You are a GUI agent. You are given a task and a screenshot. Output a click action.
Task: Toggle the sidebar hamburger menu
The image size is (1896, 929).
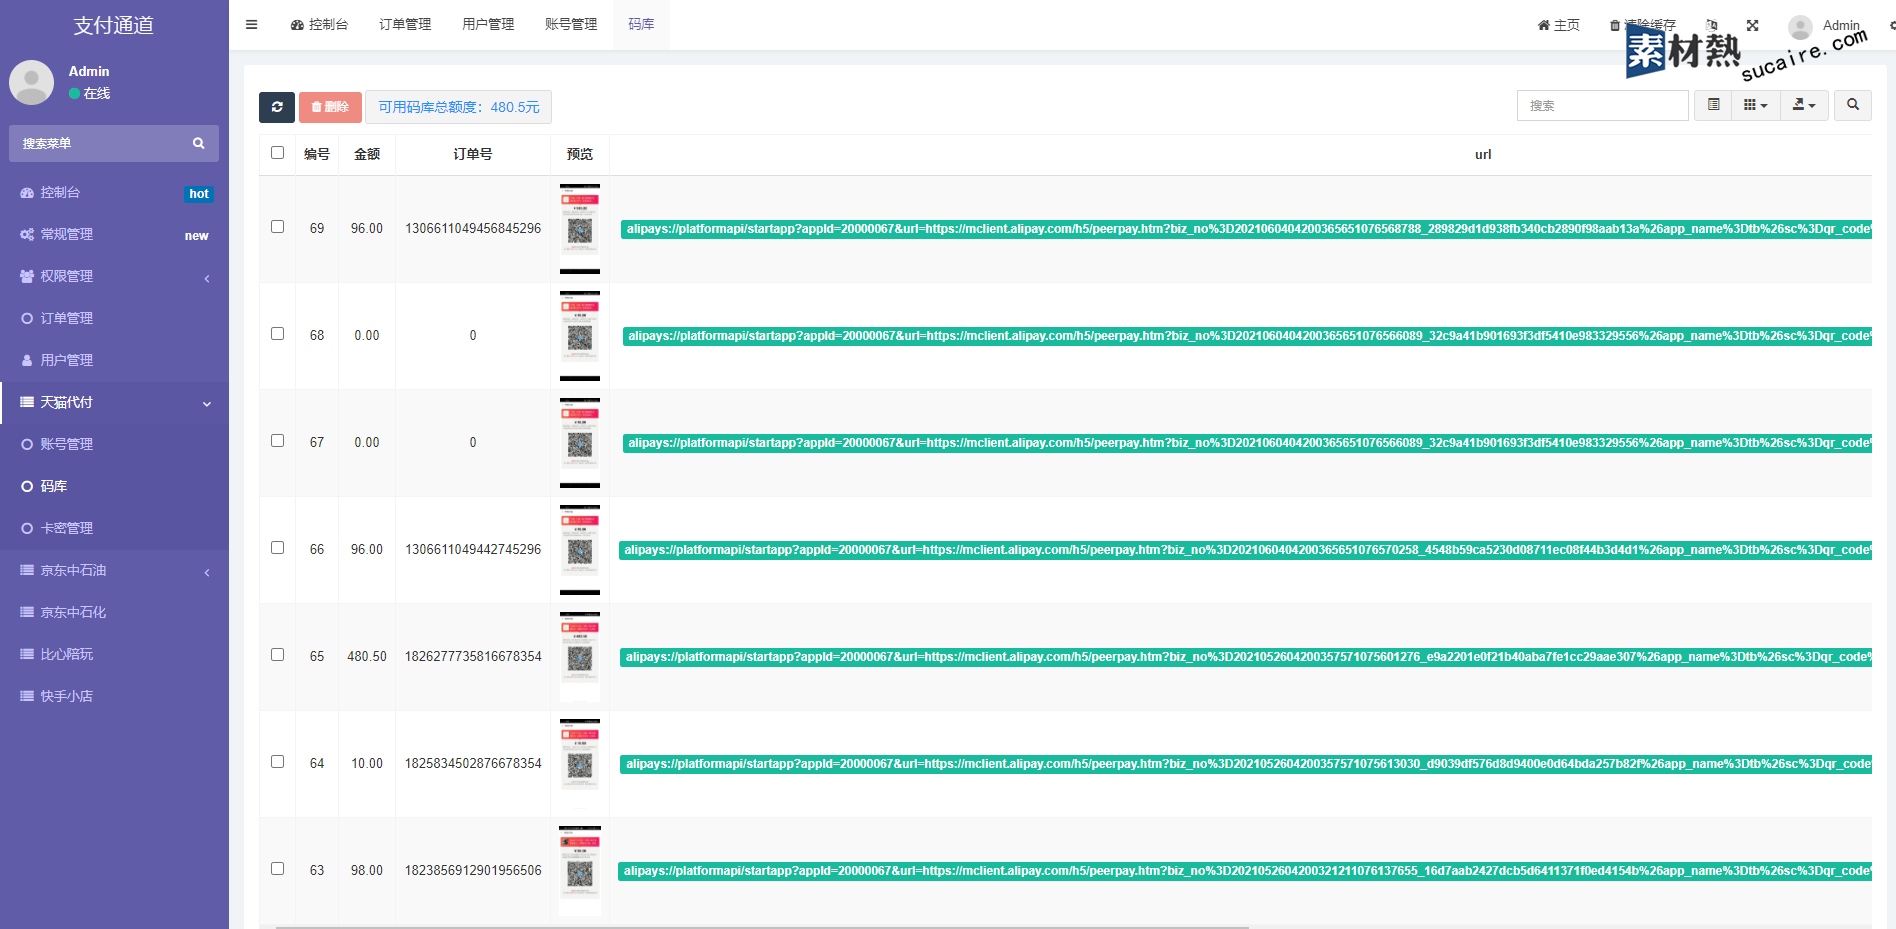point(252,25)
